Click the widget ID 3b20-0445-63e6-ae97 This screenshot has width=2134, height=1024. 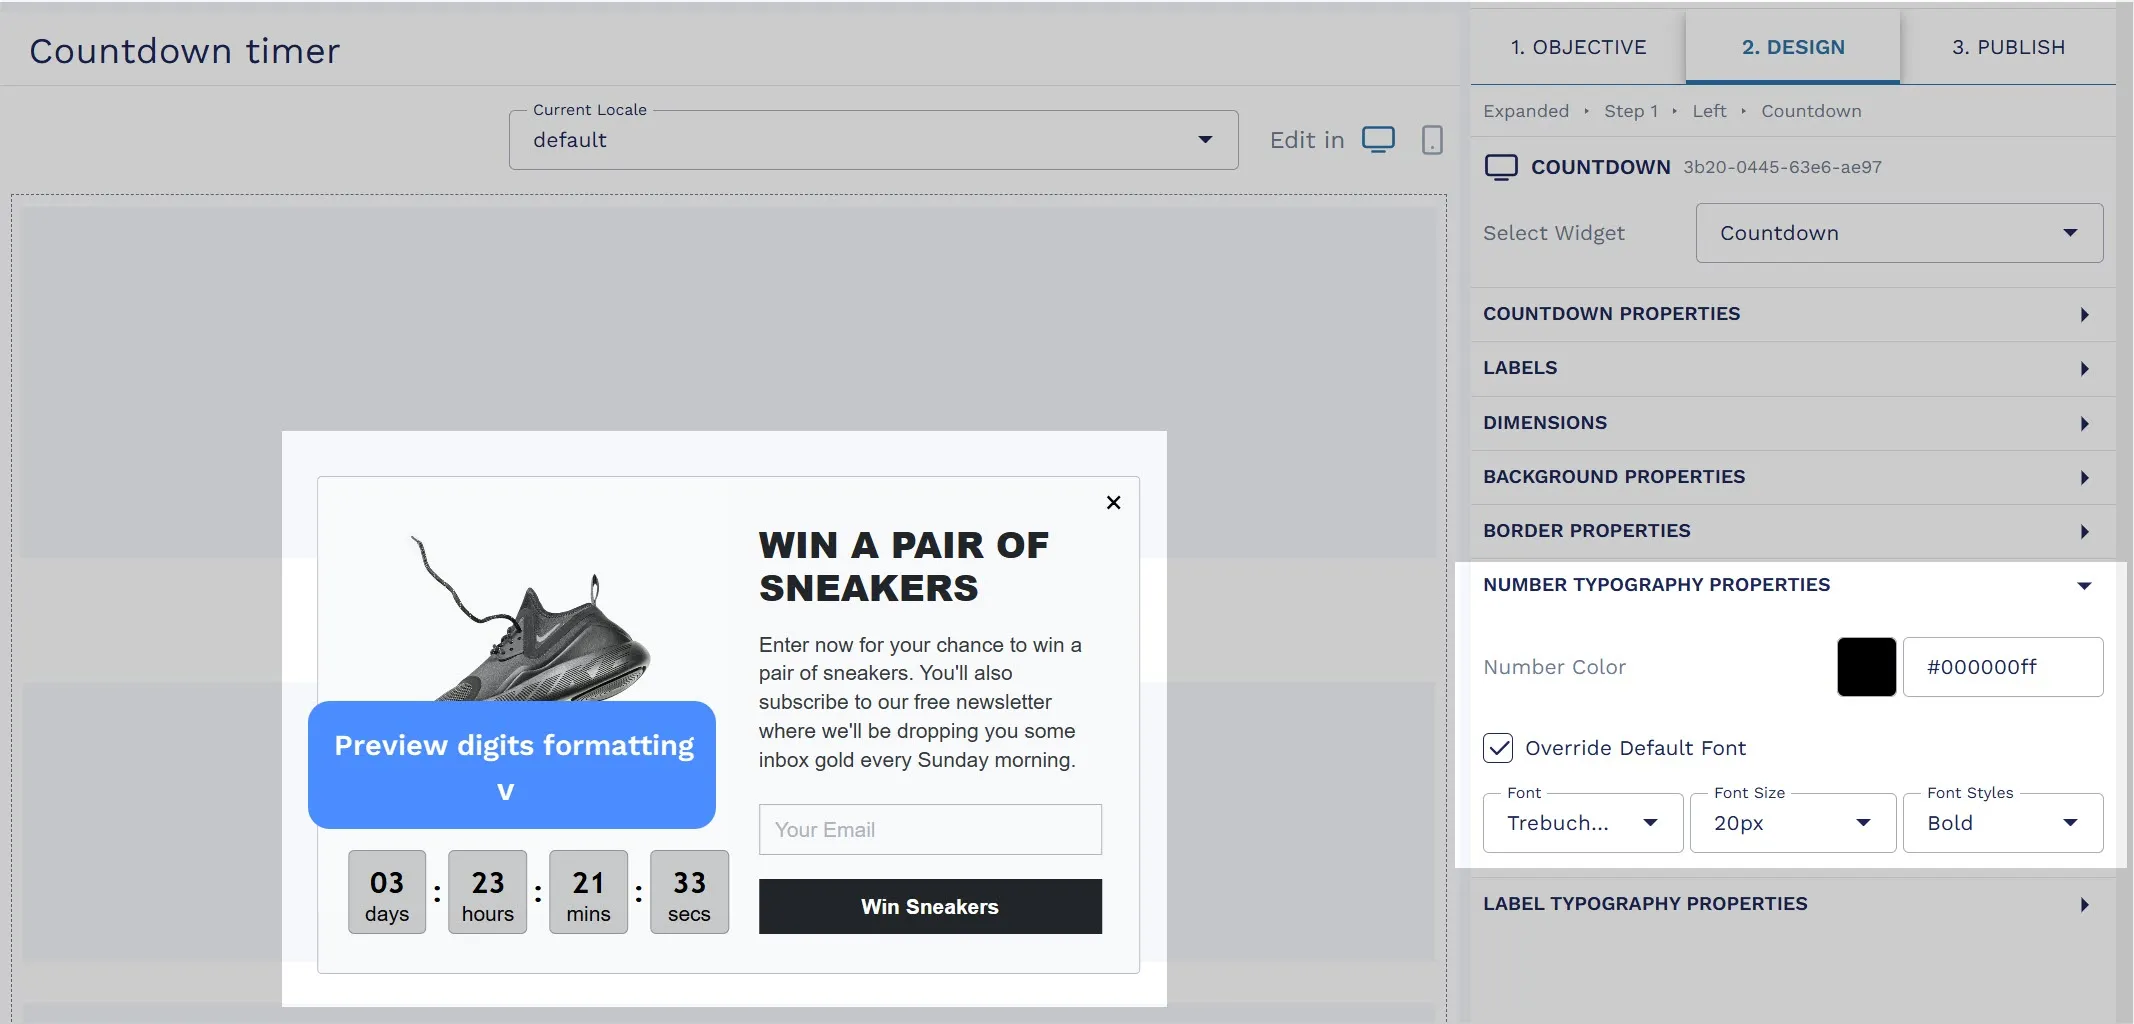(x=1782, y=167)
